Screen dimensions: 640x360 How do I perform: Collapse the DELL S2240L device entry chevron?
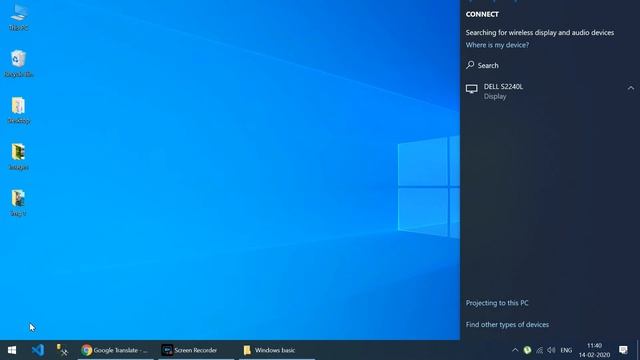click(x=631, y=88)
